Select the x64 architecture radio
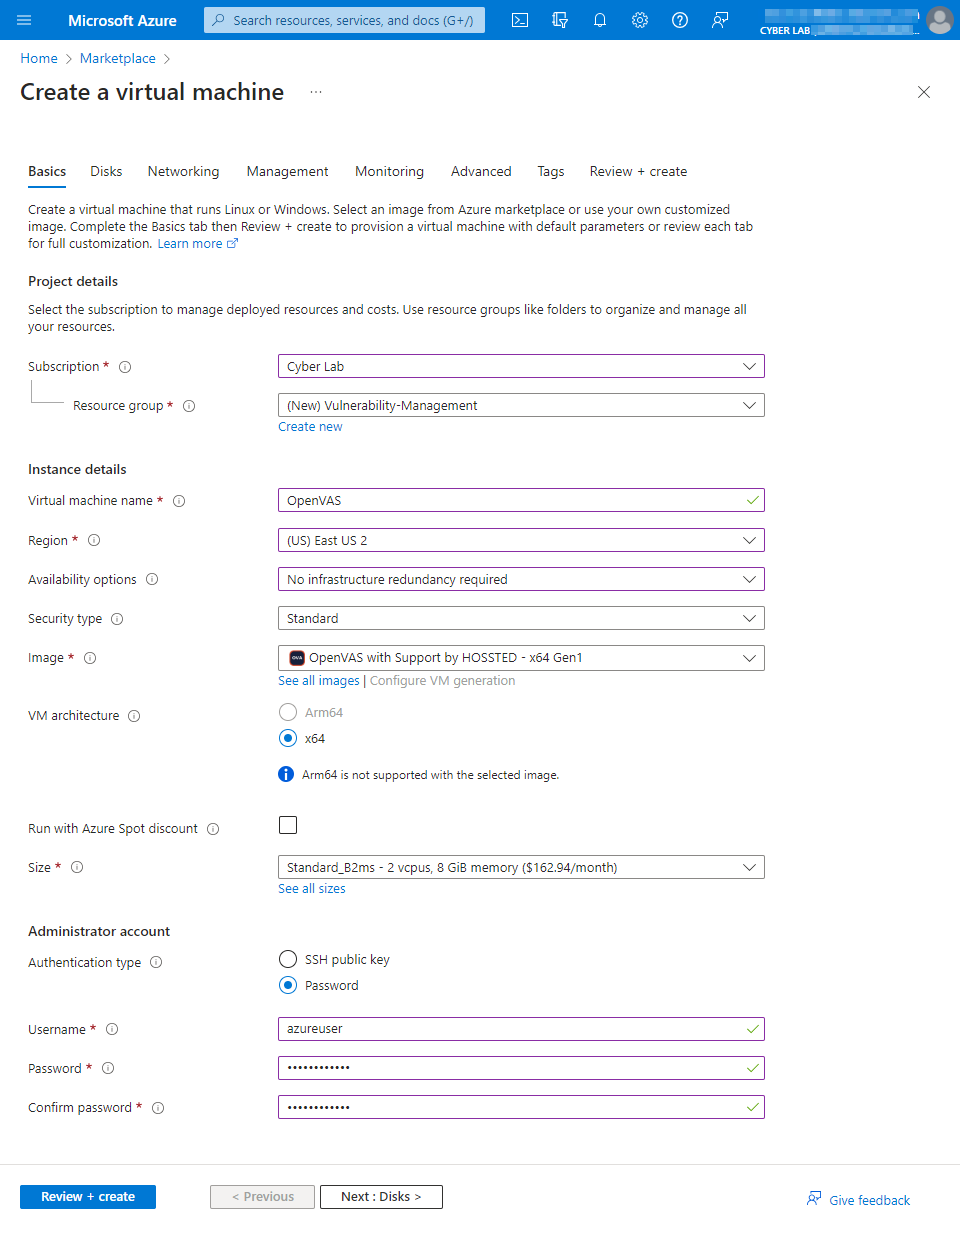Viewport: 960px width, 1234px height. coord(288,738)
